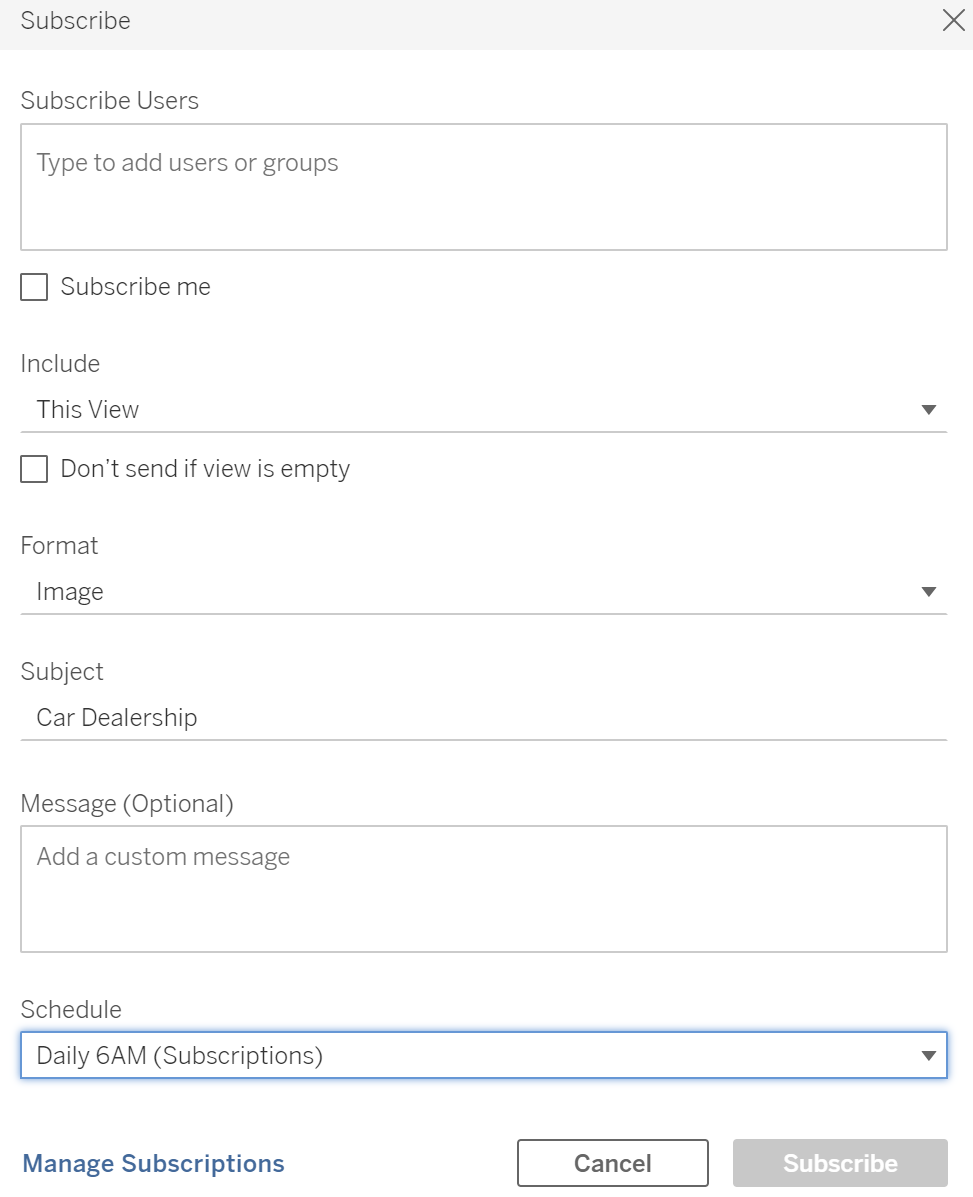This screenshot has width=973, height=1197.
Task: Click the Include dropdown arrow icon
Action: 928,410
